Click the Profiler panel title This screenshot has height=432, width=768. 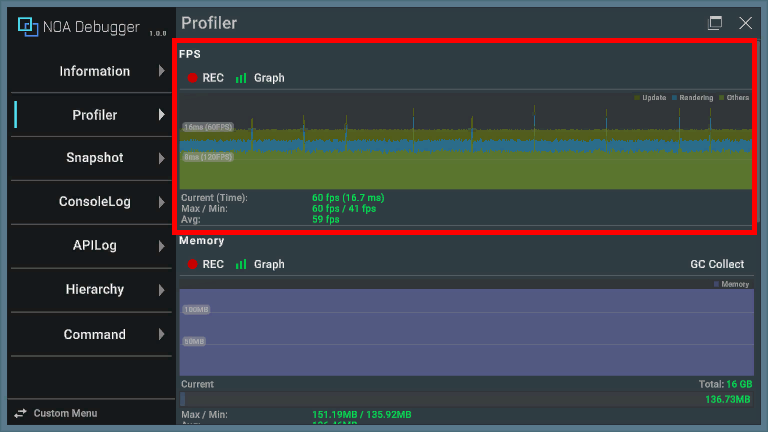(x=209, y=23)
